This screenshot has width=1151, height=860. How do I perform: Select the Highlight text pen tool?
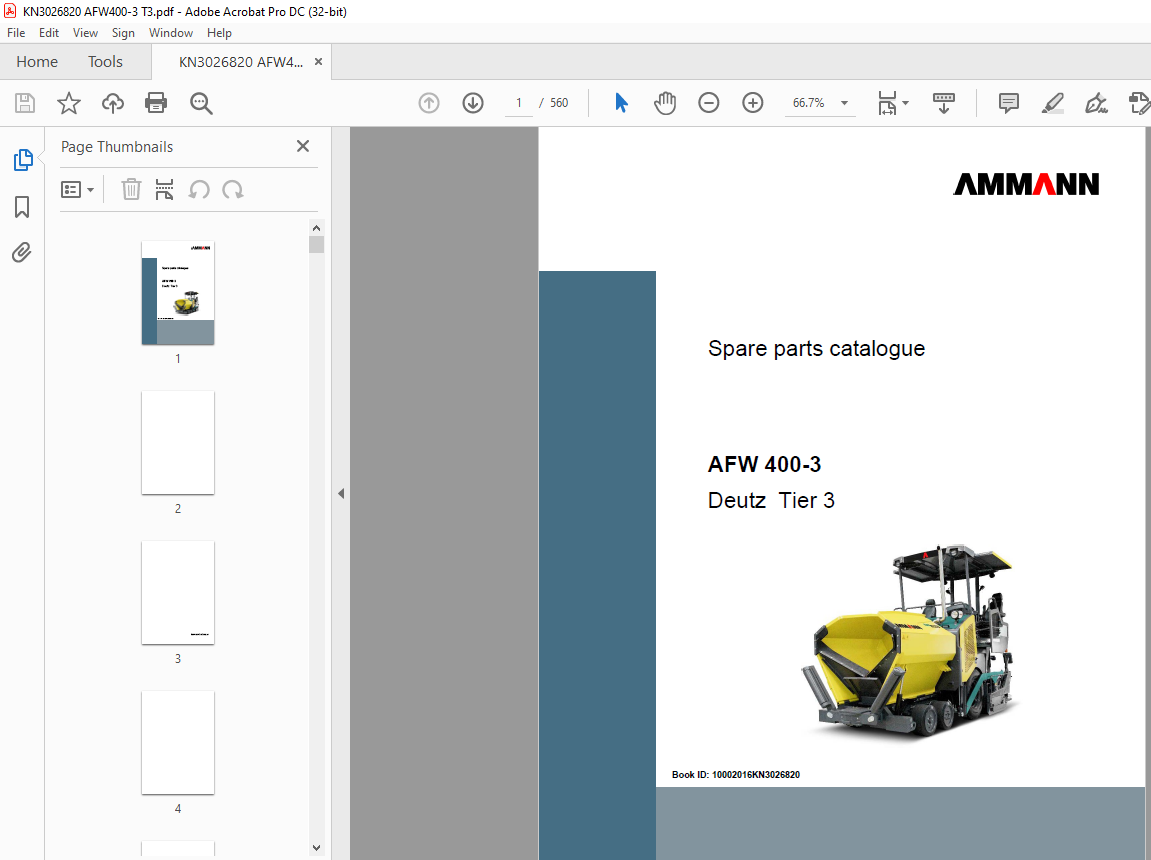click(x=1053, y=103)
